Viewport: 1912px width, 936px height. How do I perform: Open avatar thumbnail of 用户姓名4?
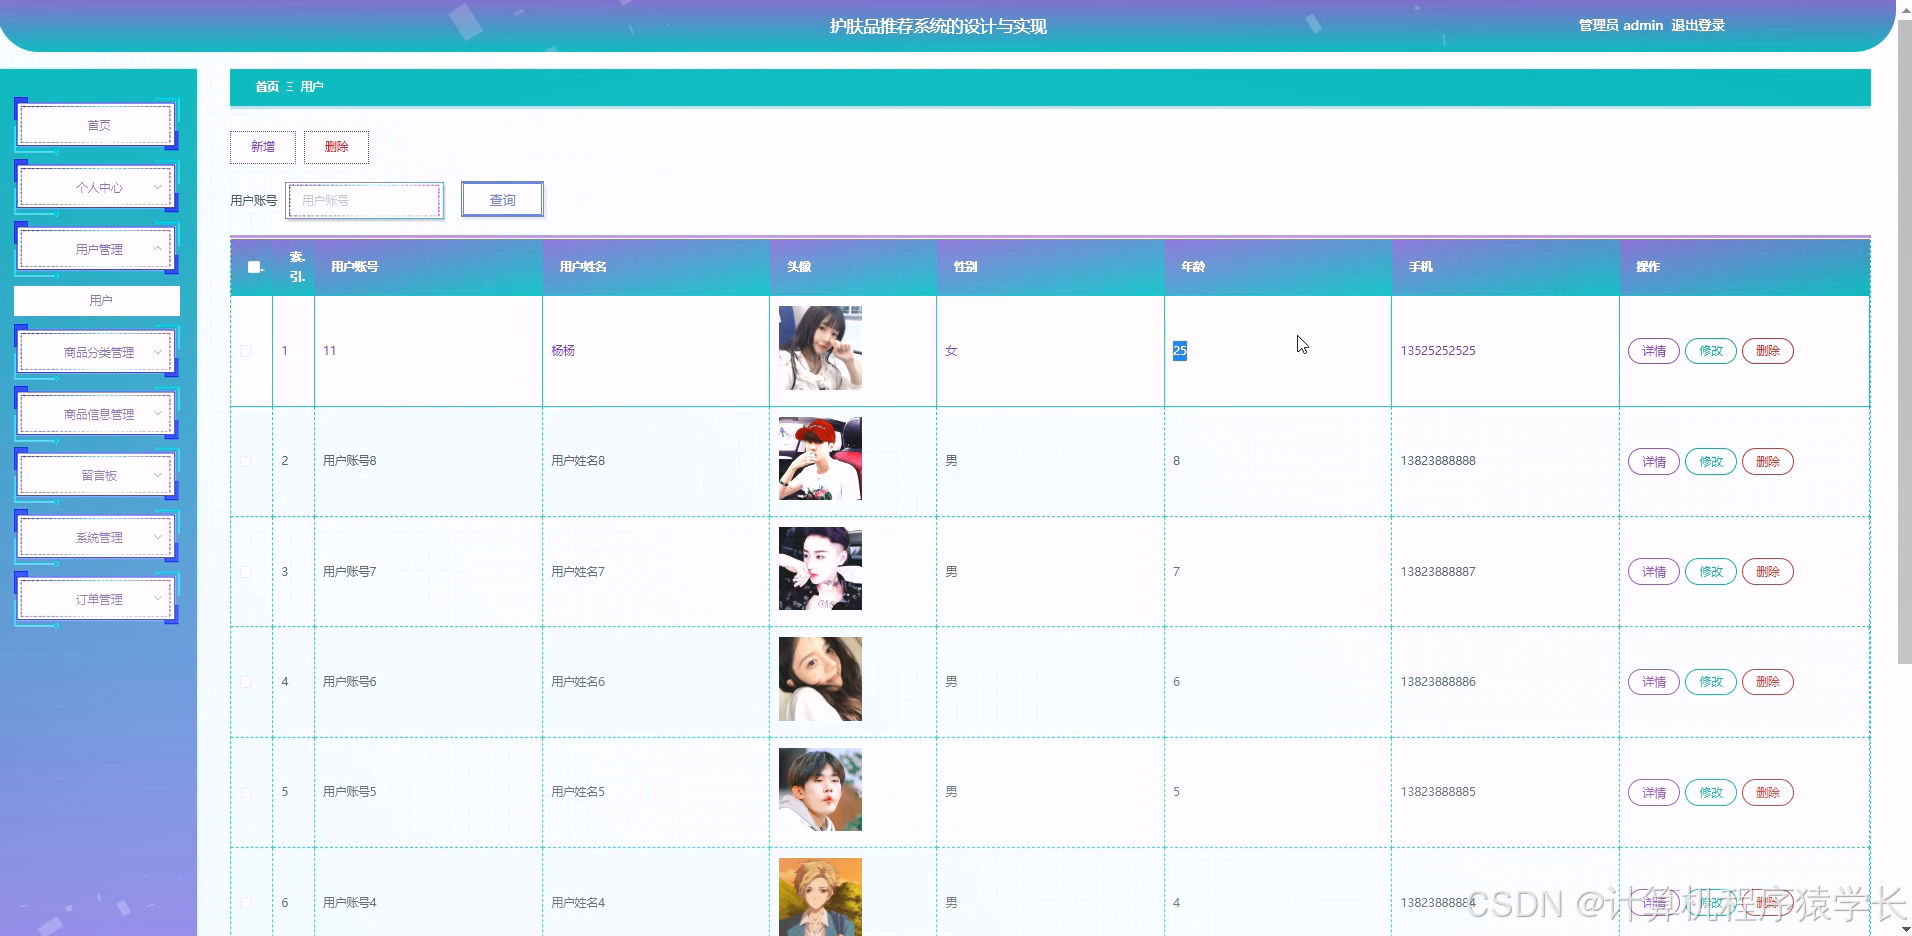(820, 897)
